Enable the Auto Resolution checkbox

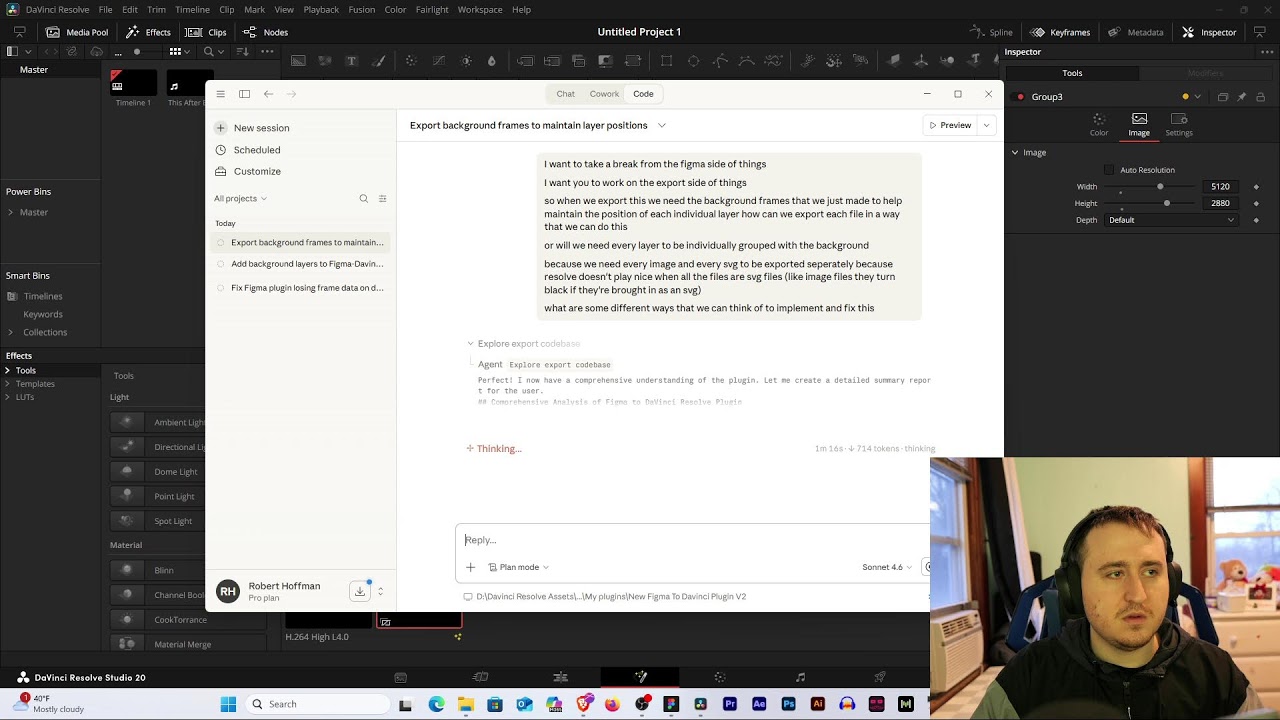[x=1109, y=170]
